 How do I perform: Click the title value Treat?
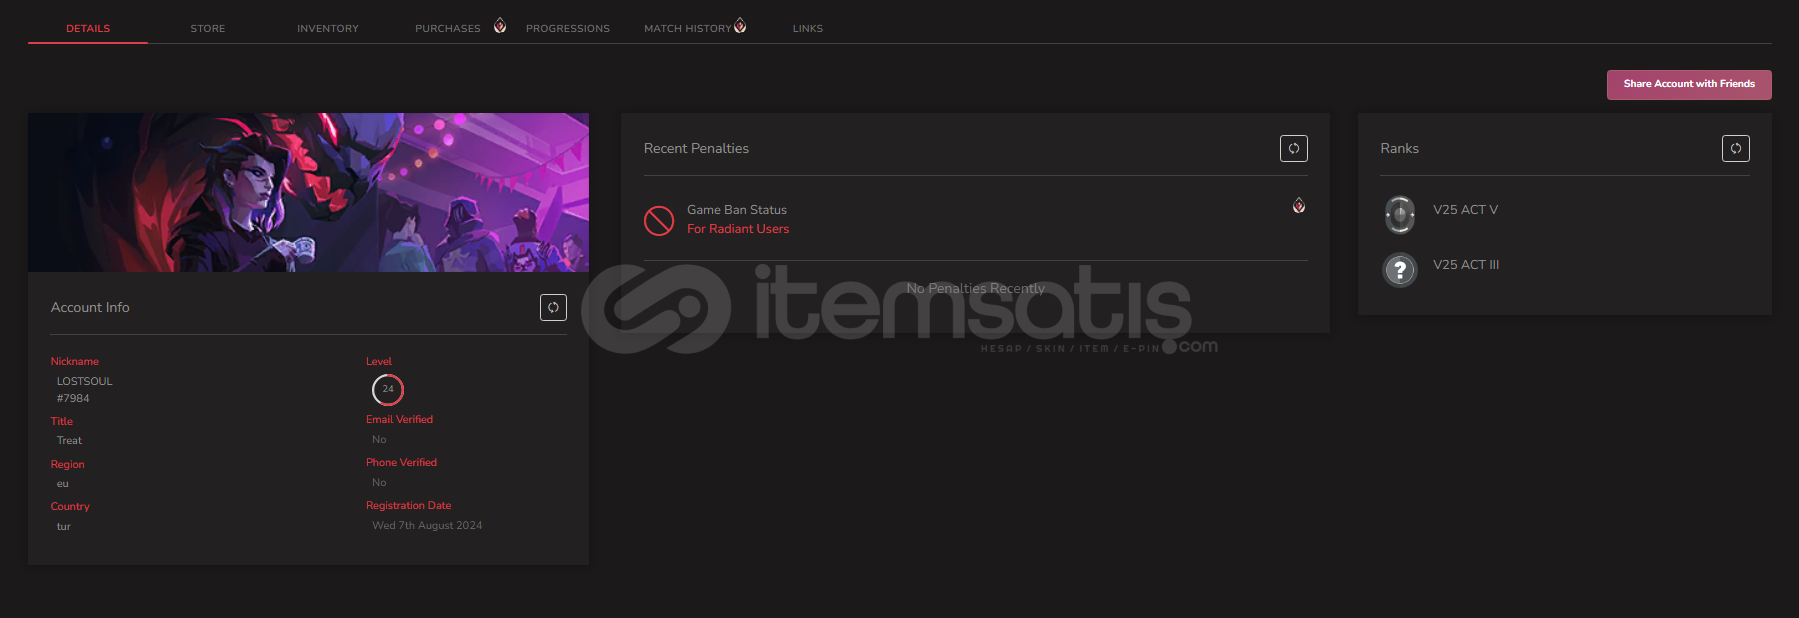[x=69, y=440]
